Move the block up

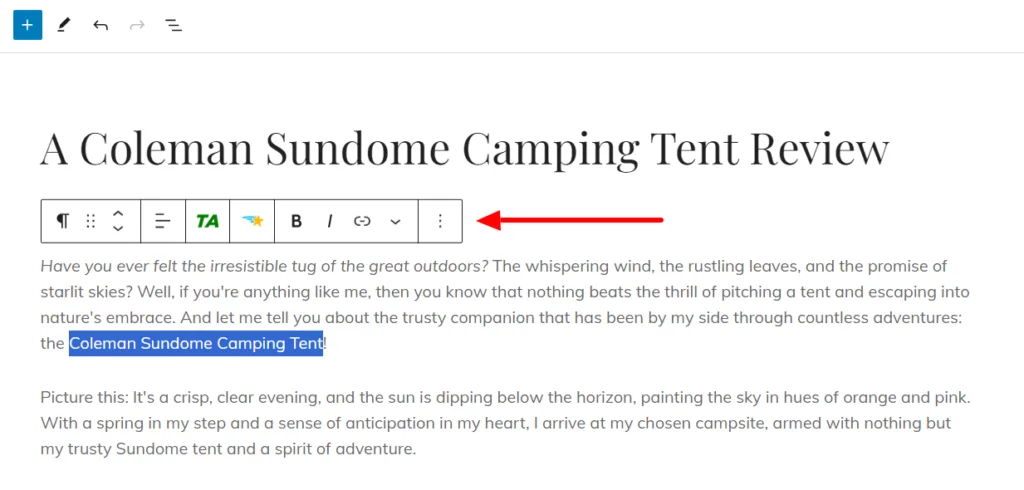click(x=118, y=213)
